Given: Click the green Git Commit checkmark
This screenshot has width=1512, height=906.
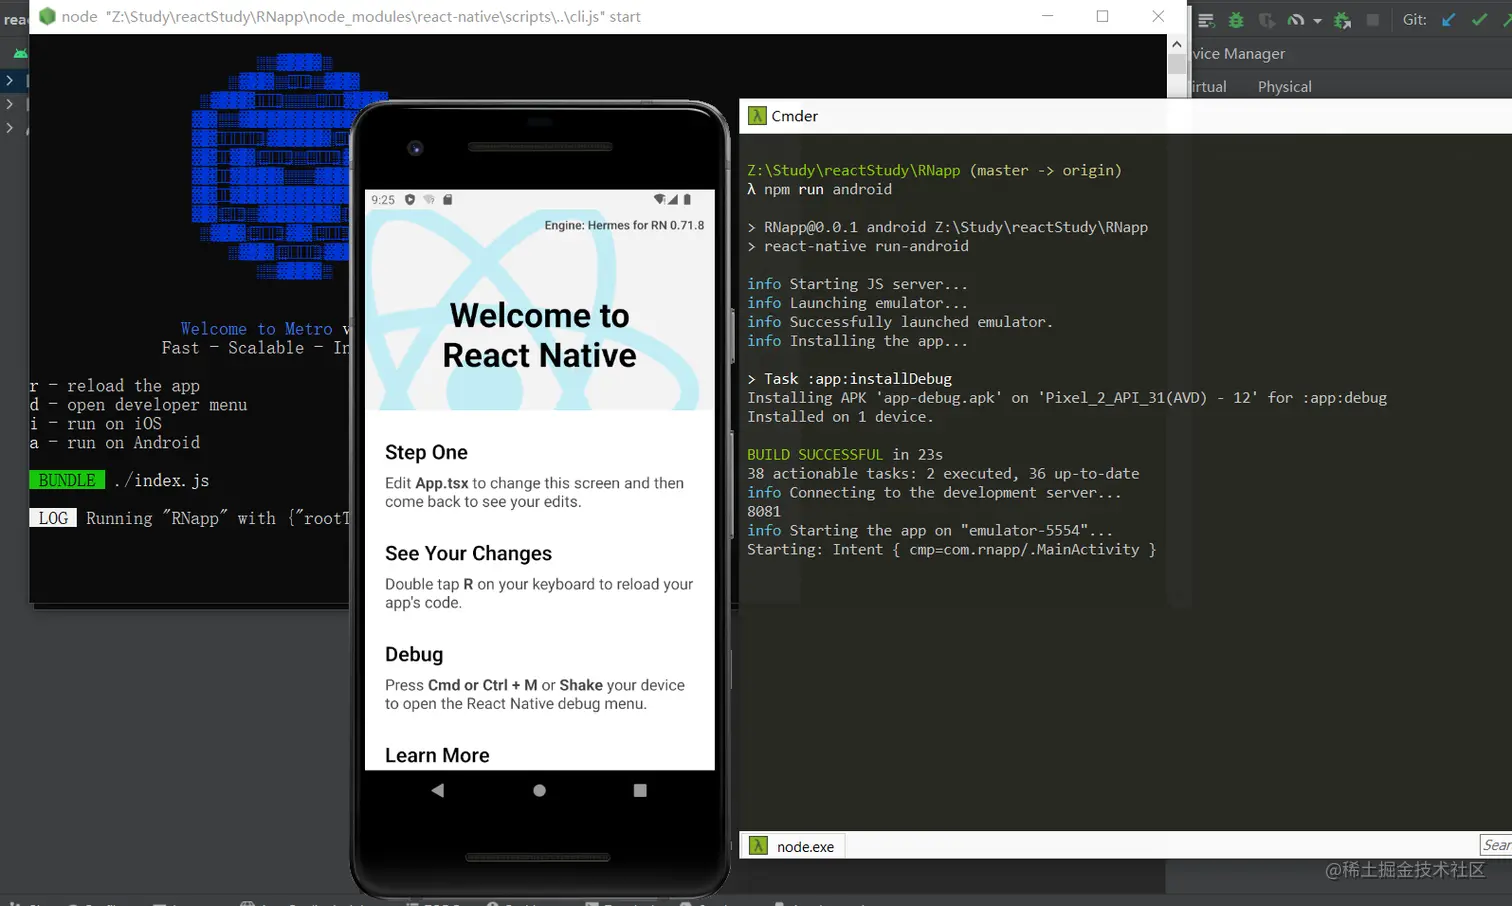Looking at the screenshot, I should [x=1479, y=20].
